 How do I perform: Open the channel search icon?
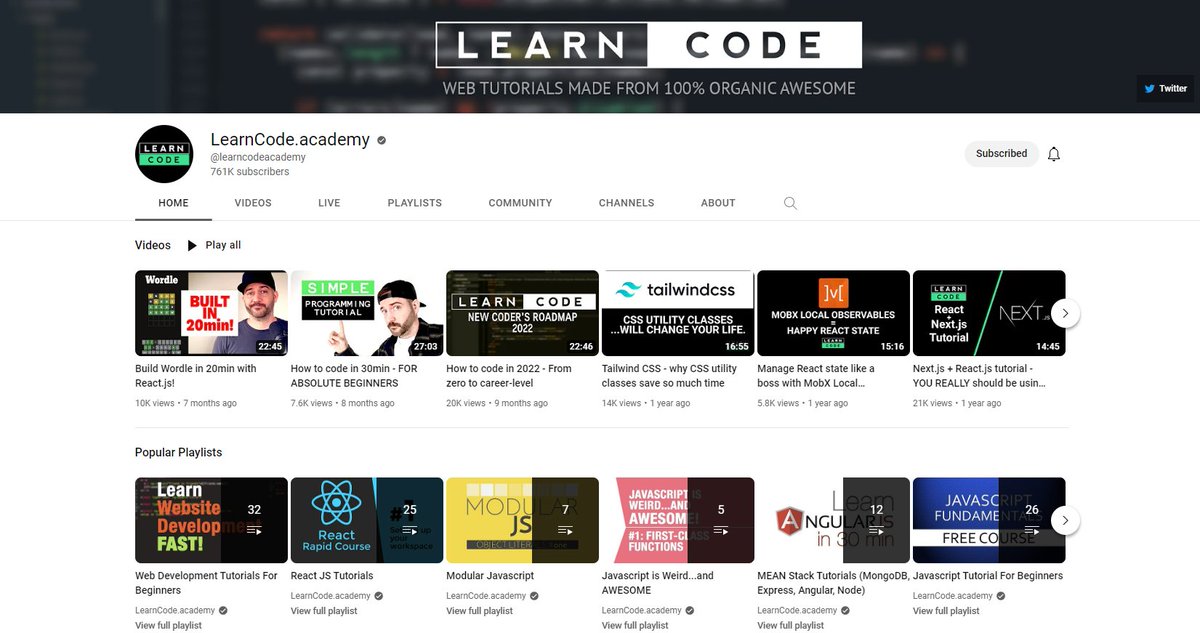click(x=790, y=203)
